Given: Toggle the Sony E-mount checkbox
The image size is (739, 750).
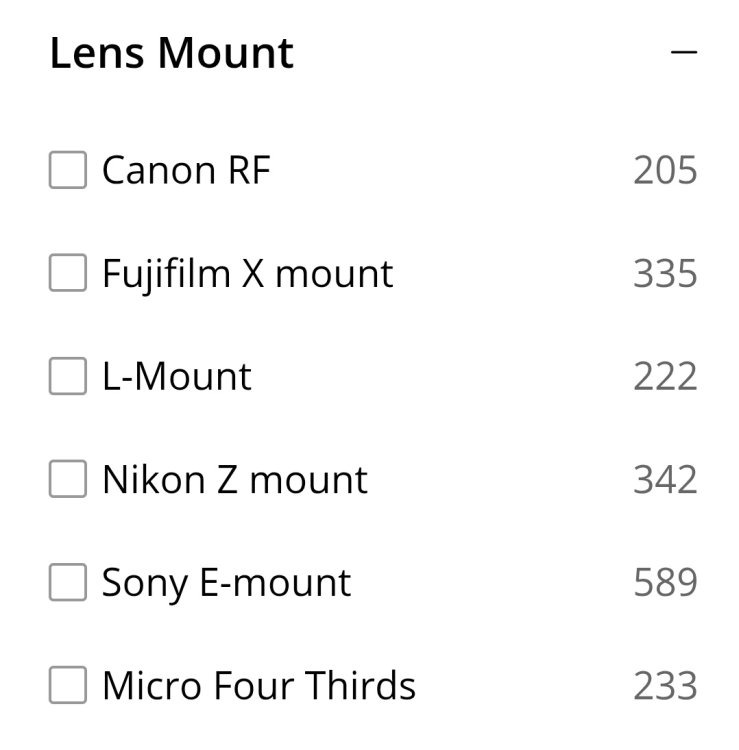Looking at the screenshot, I should point(68,583).
